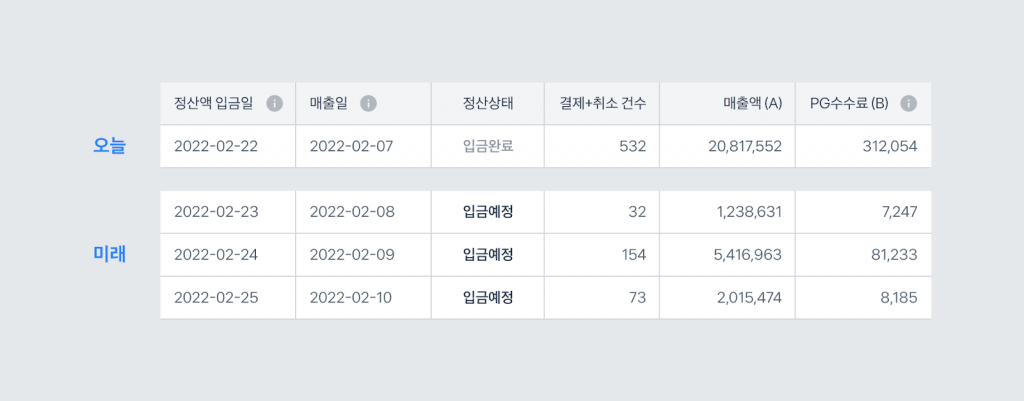Select sales date 2022-02-10 cell
This screenshot has width=1024, height=401.
coord(363,298)
